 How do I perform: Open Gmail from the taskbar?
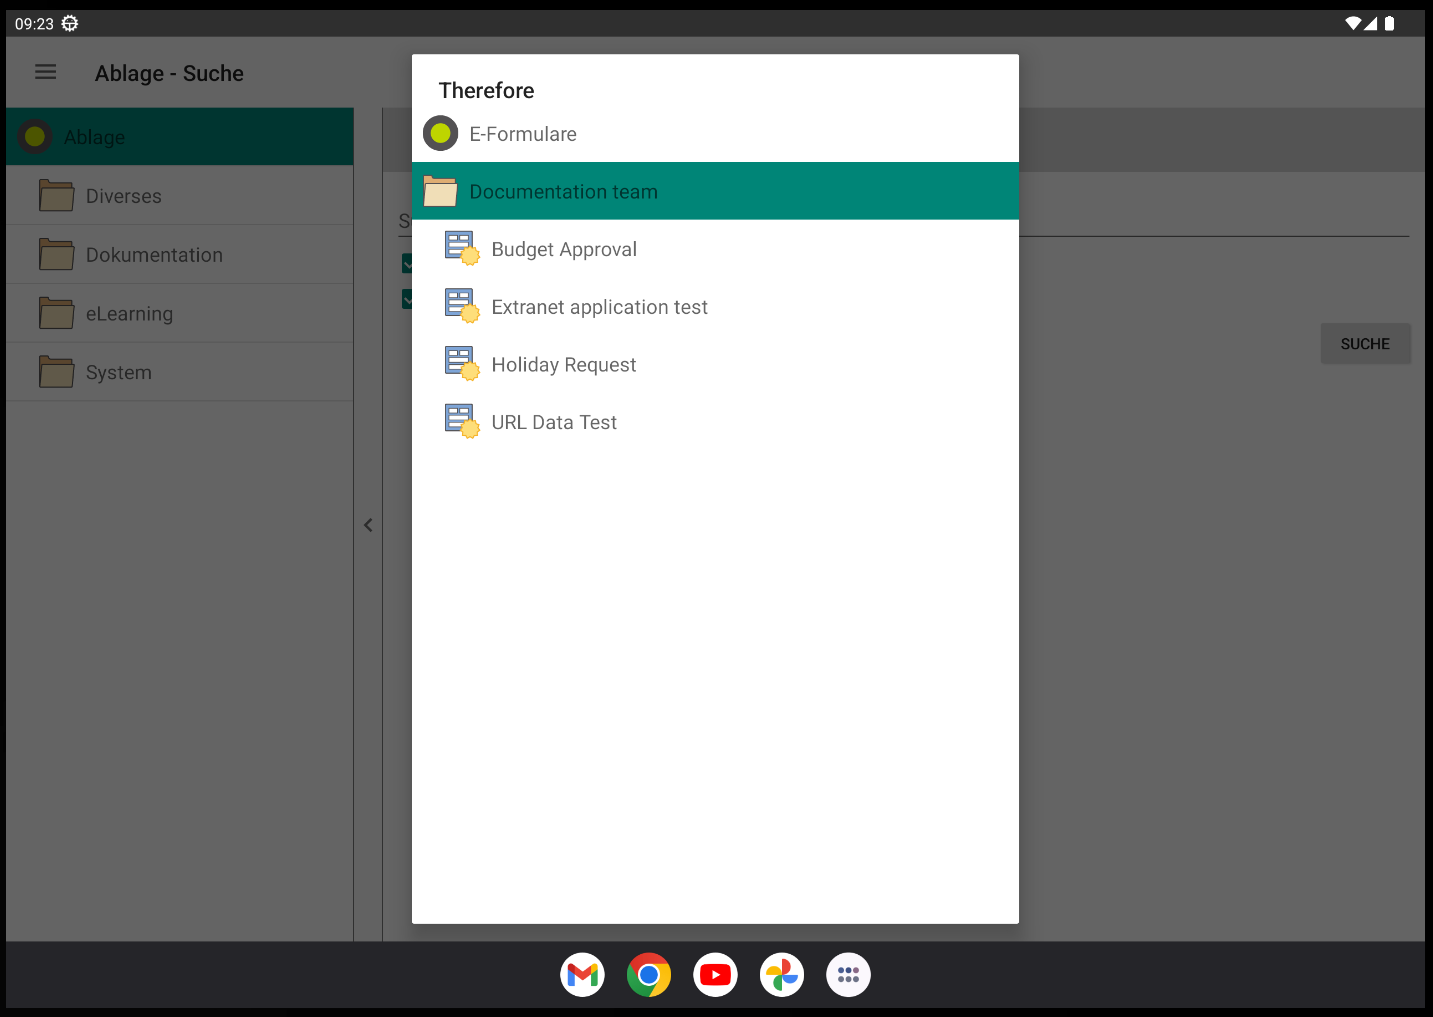coord(582,975)
